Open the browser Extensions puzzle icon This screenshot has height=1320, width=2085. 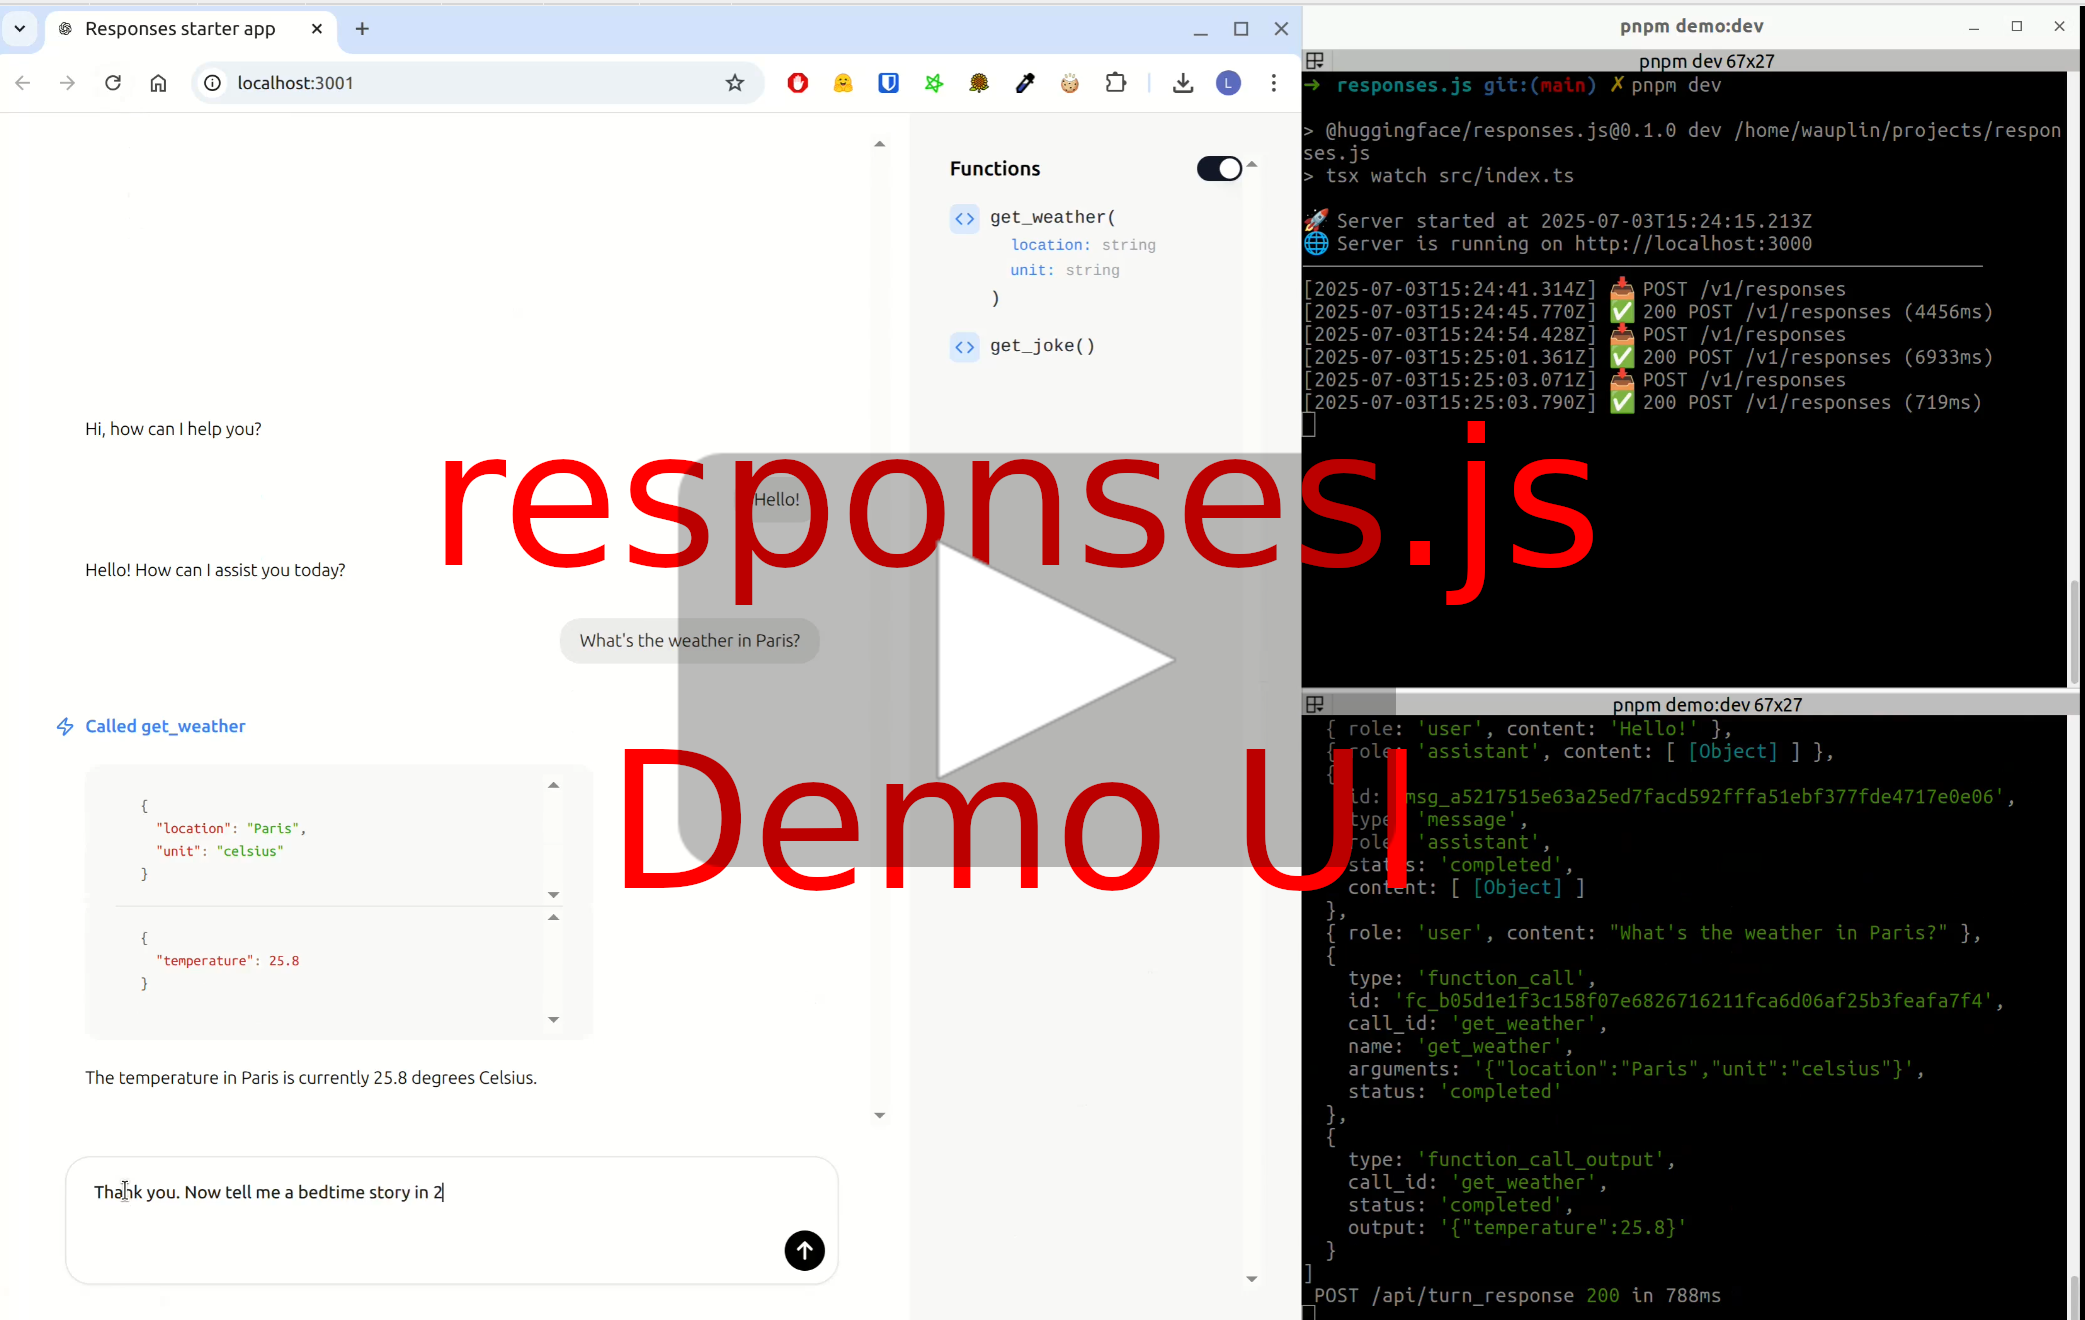click(x=1116, y=83)
